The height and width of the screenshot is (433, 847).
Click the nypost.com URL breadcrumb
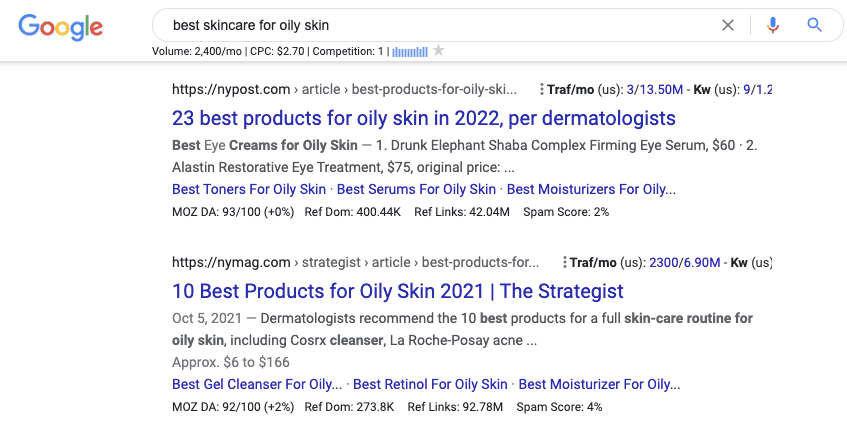pyautogui.click(x=344, y=90)
